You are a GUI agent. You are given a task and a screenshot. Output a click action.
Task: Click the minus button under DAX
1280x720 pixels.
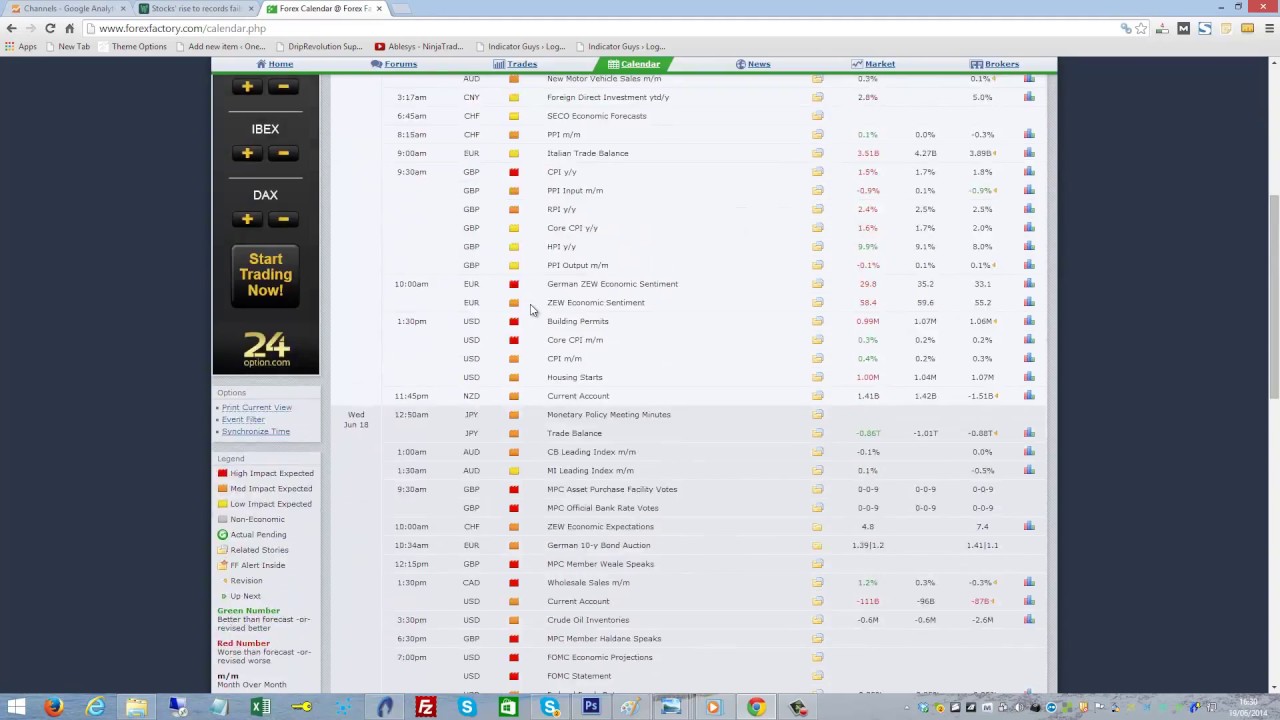283,219
